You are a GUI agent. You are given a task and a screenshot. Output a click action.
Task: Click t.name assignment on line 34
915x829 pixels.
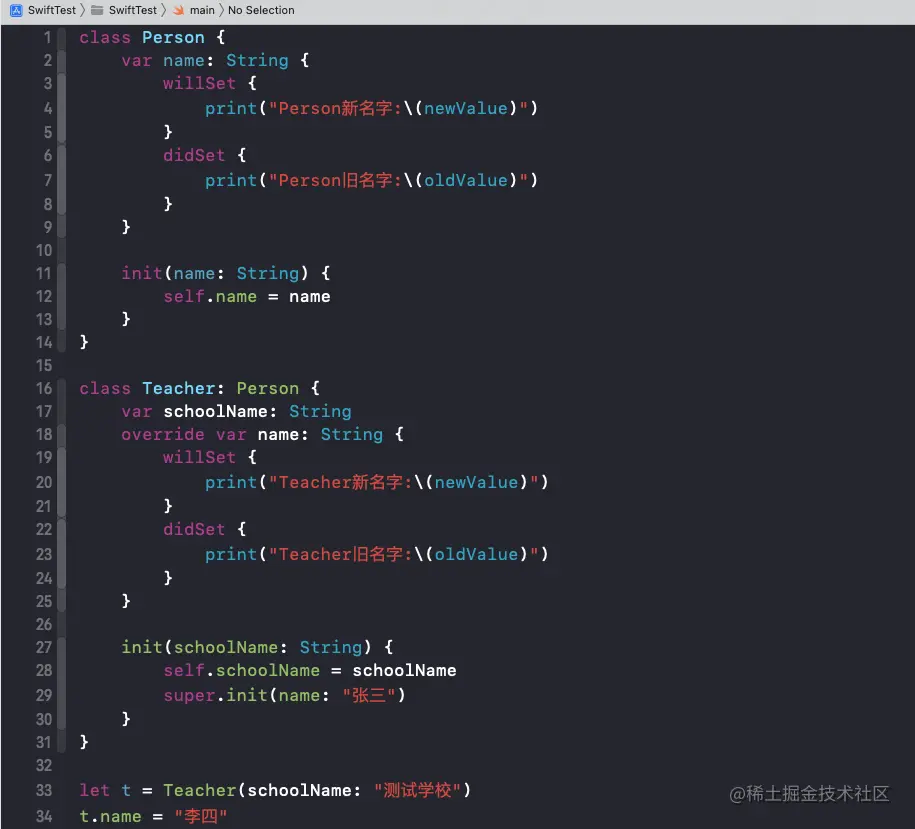pos(153,816)
